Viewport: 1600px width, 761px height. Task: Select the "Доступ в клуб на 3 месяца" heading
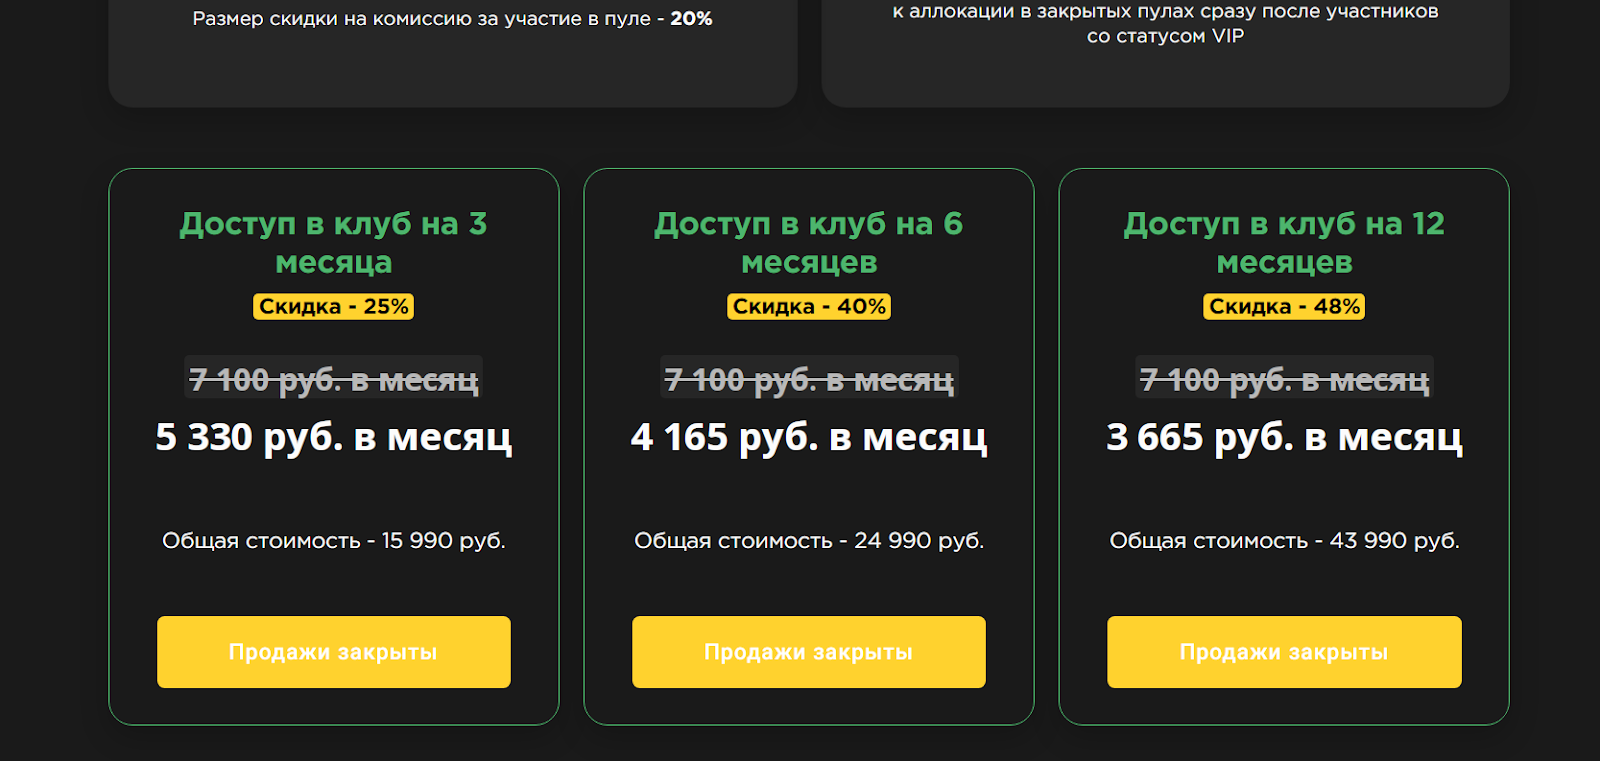pos(333,243)
